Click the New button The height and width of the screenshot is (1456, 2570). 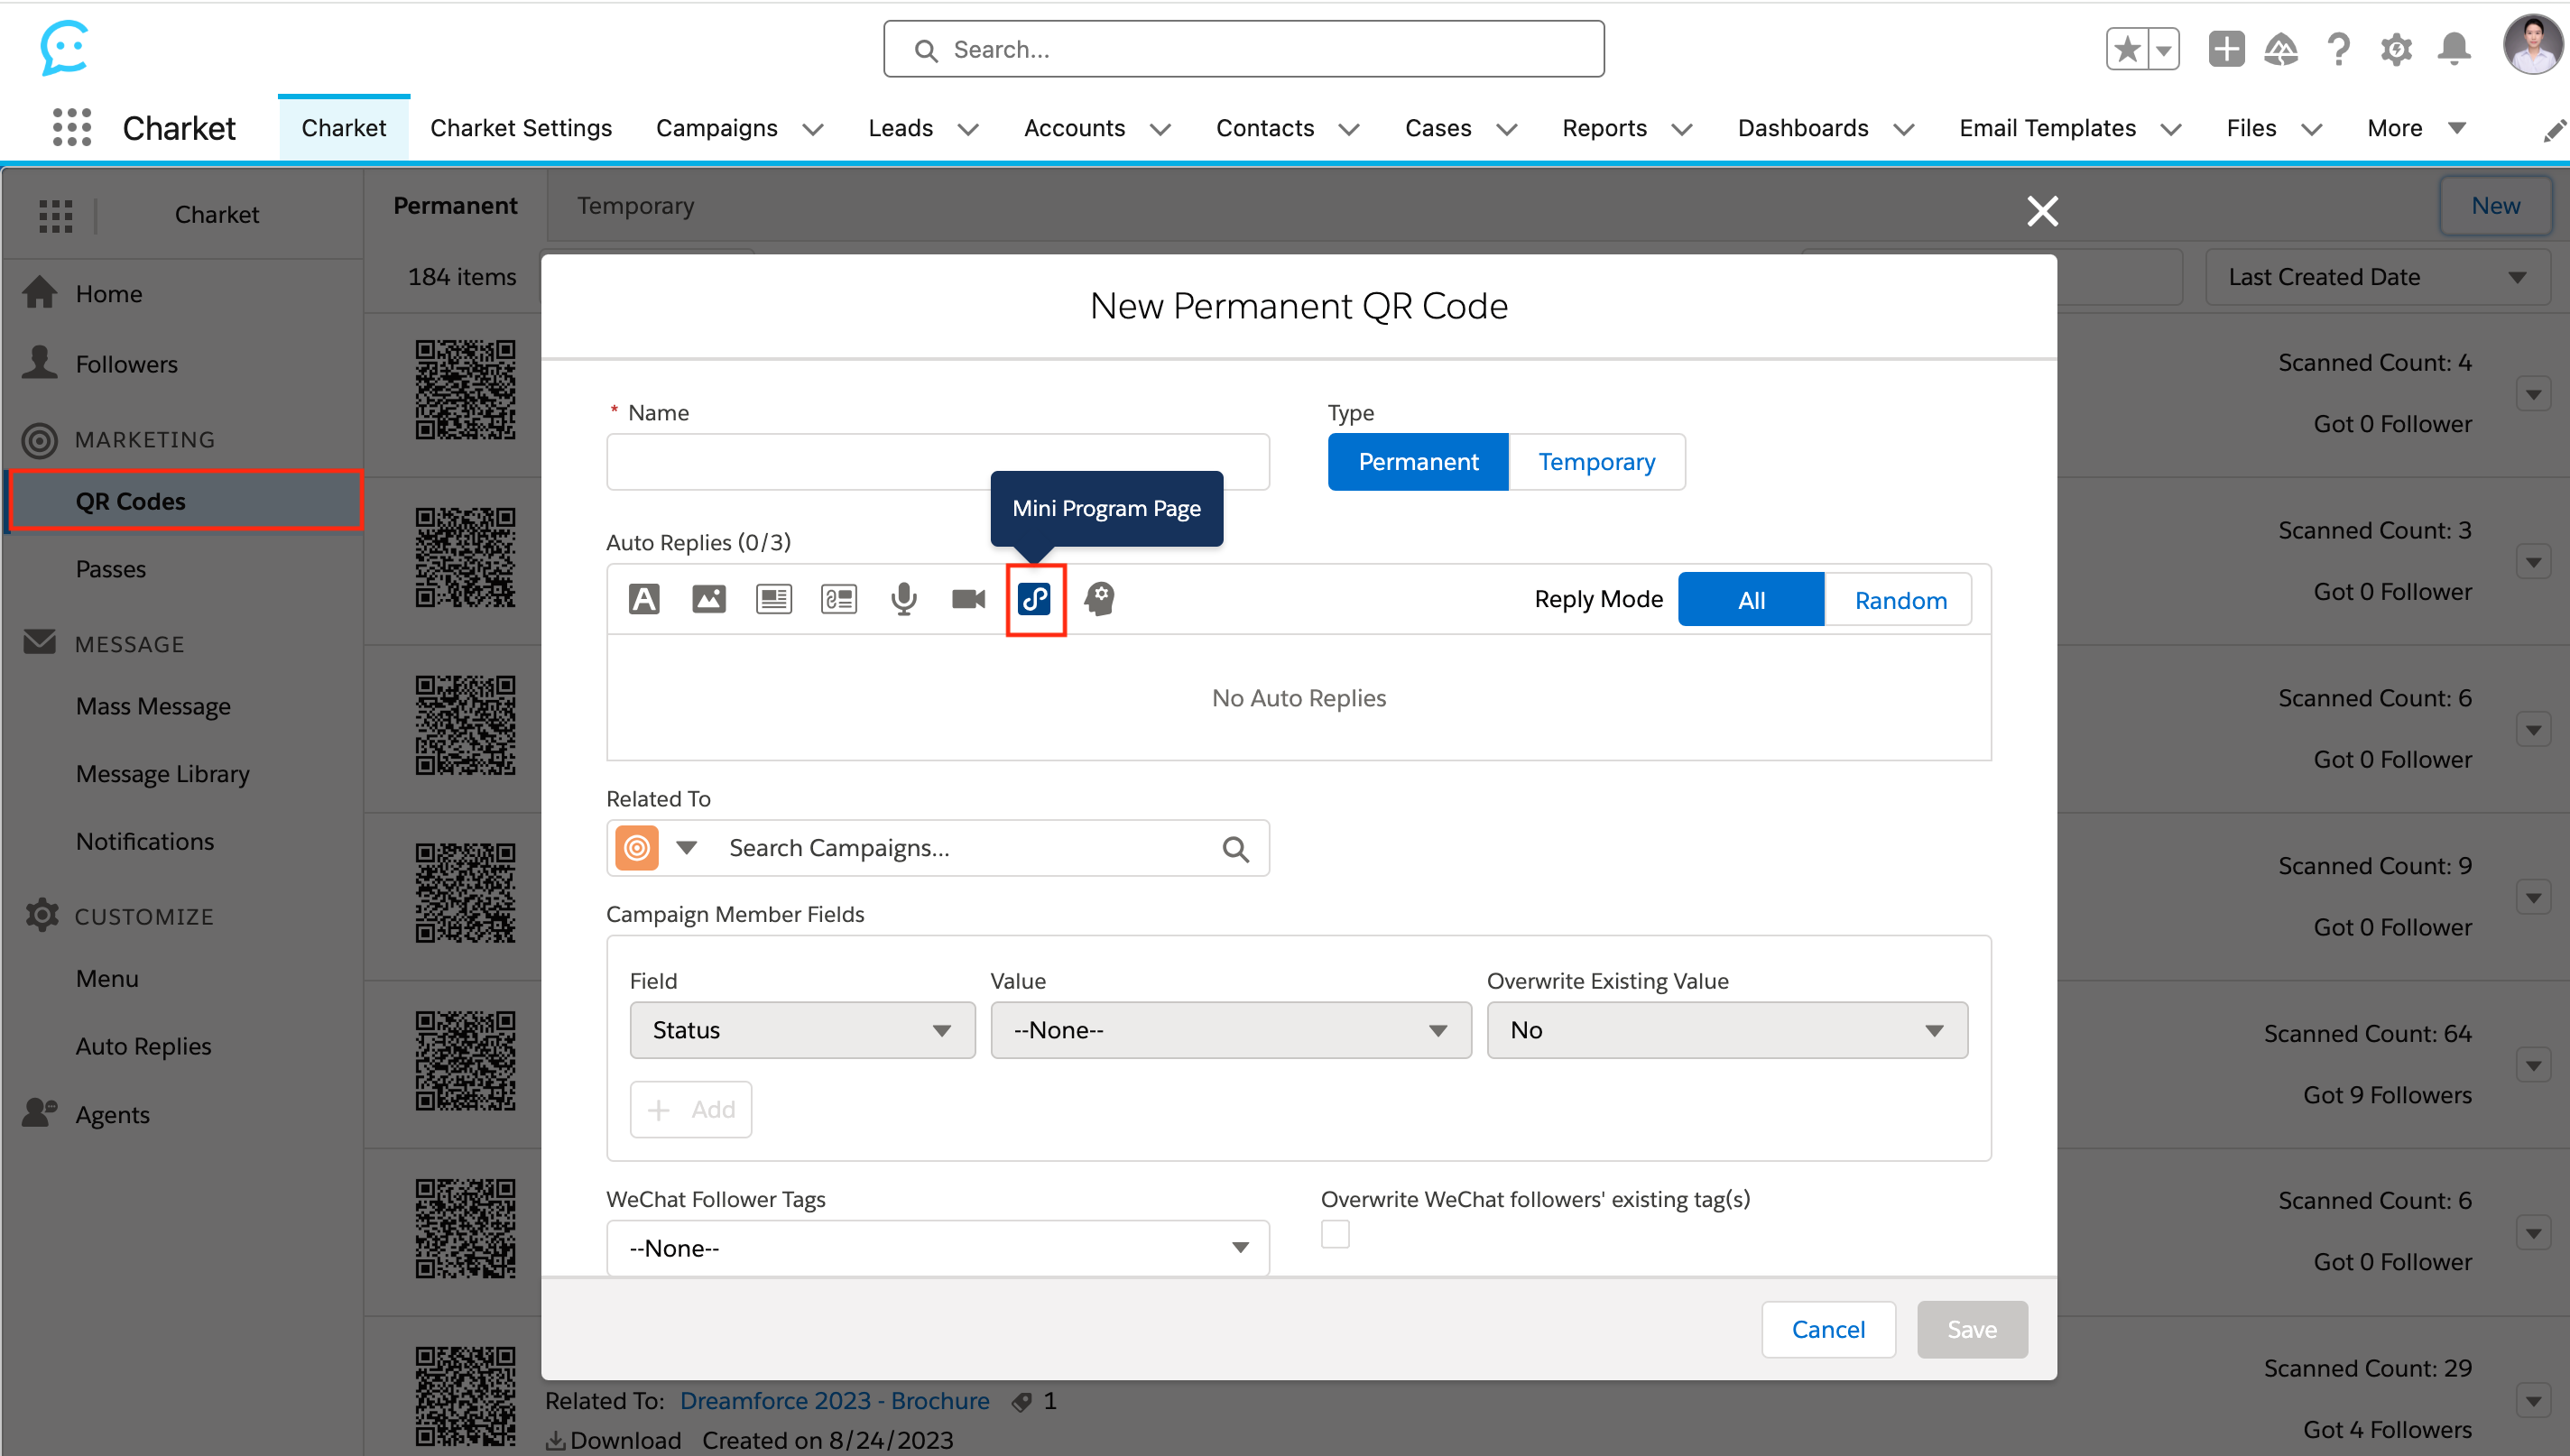pos(2496,206)
